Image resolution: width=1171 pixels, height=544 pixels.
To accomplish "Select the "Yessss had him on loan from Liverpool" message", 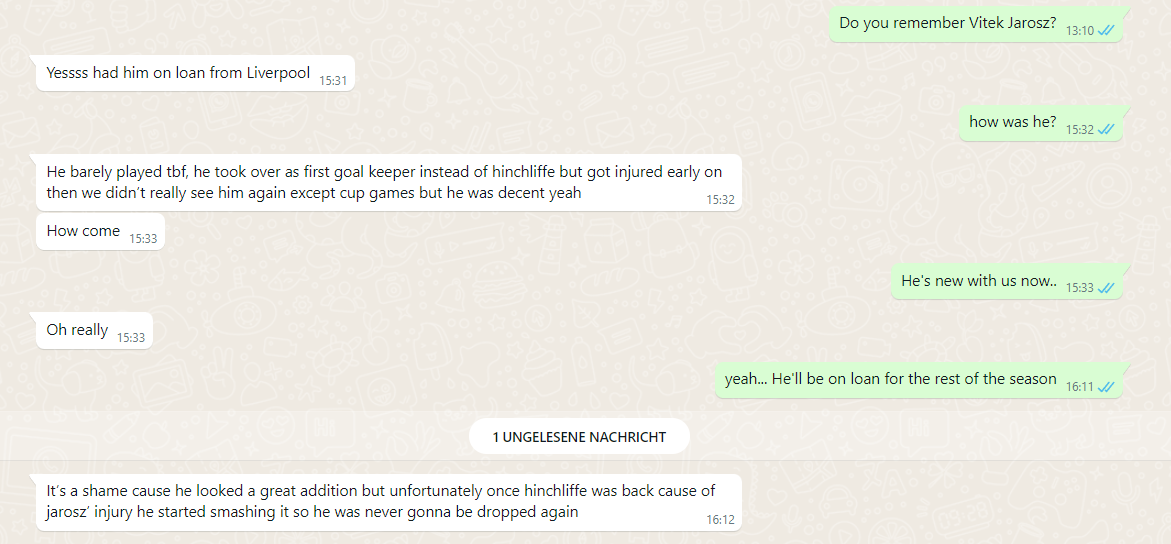I will point(195,73).
